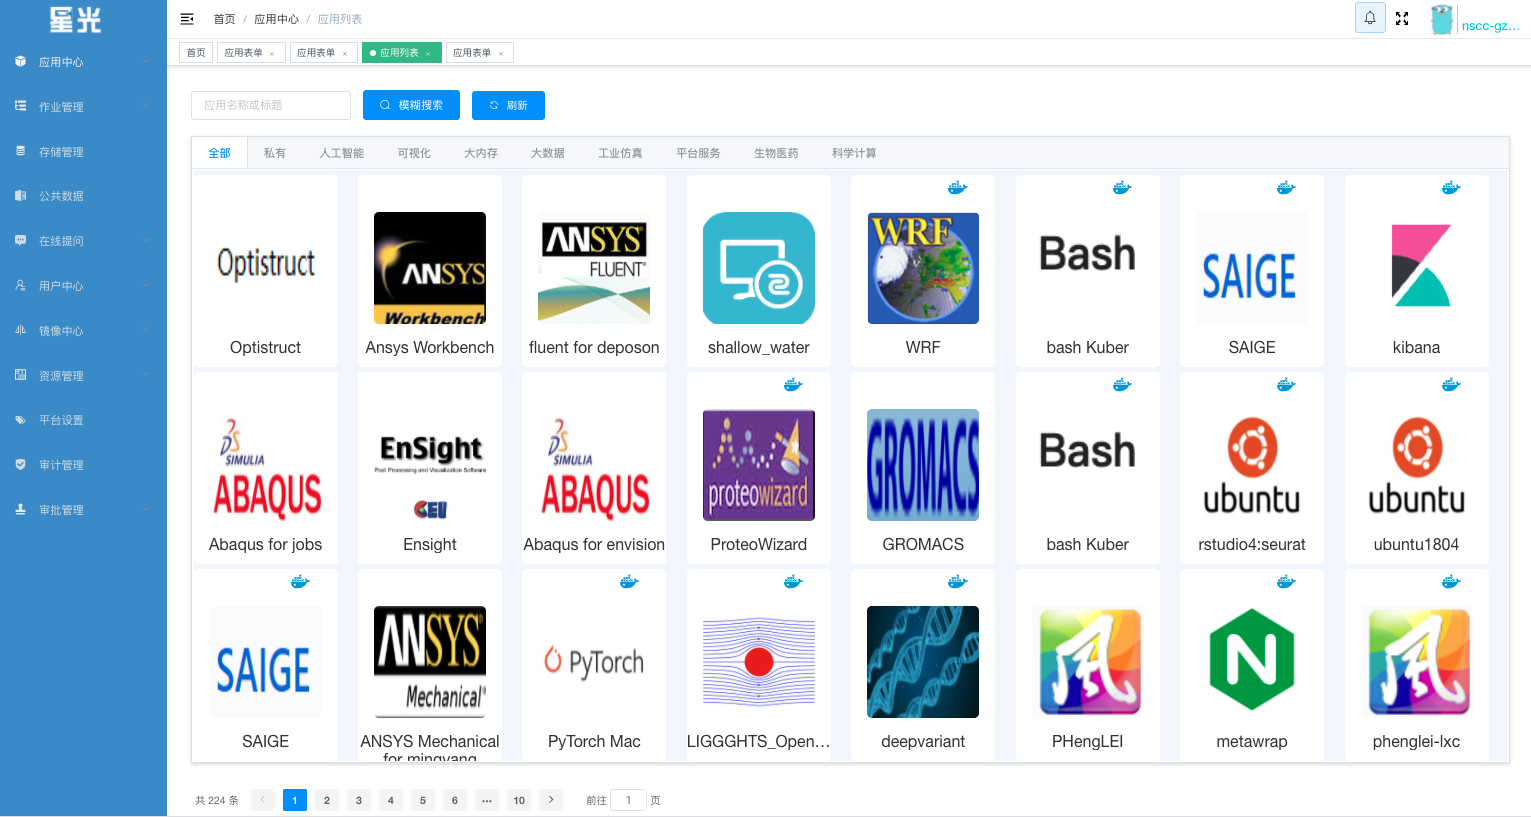This screenshot has height=817, width=1531.
Task: Open 存储管理 via its database icon
Action: (x=20, y=151)
